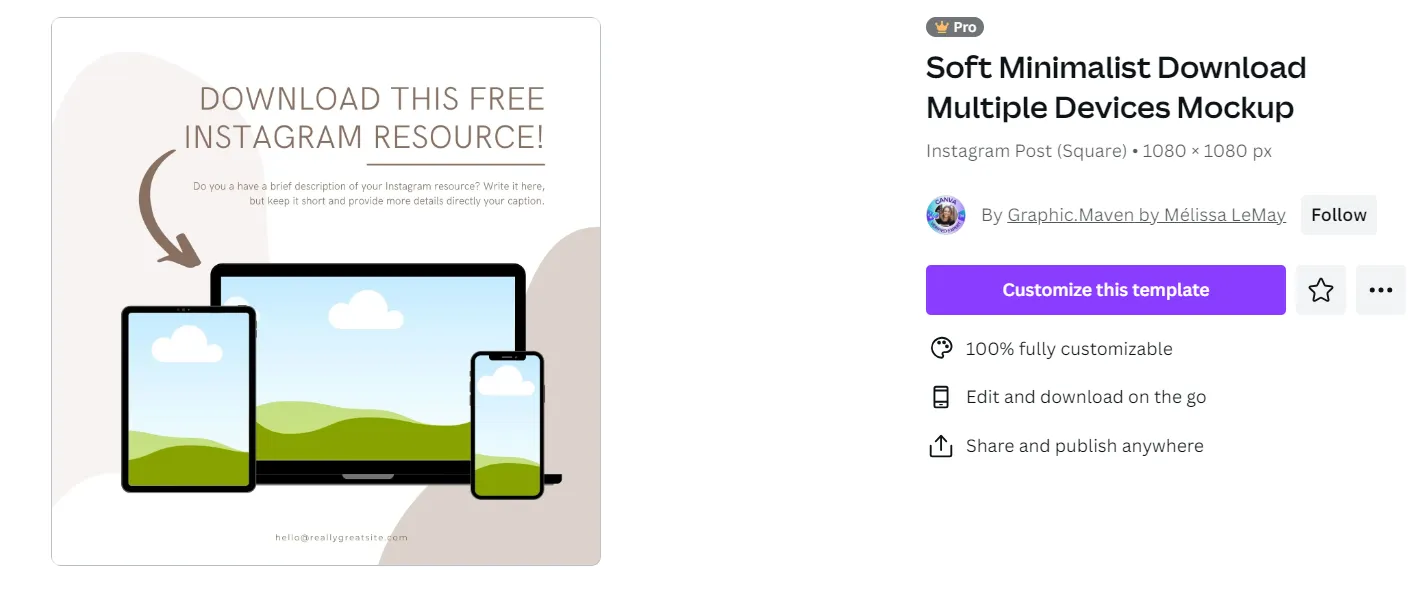Click the palette icon beside fully customizable

pos(940,348)
